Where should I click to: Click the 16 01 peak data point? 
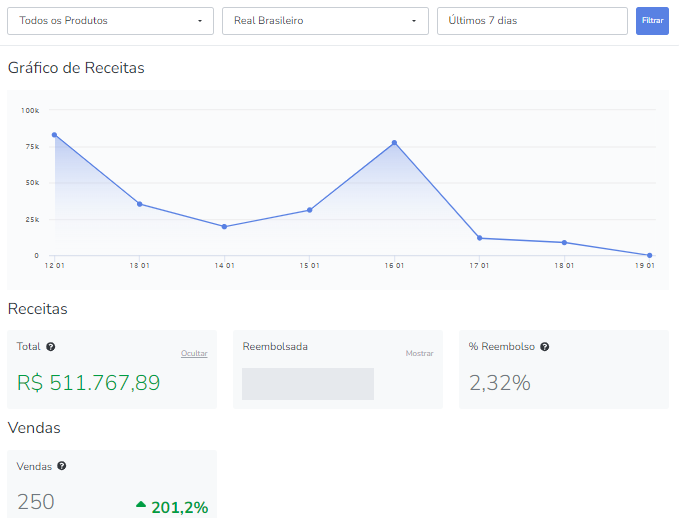click(x=394, y=142)
